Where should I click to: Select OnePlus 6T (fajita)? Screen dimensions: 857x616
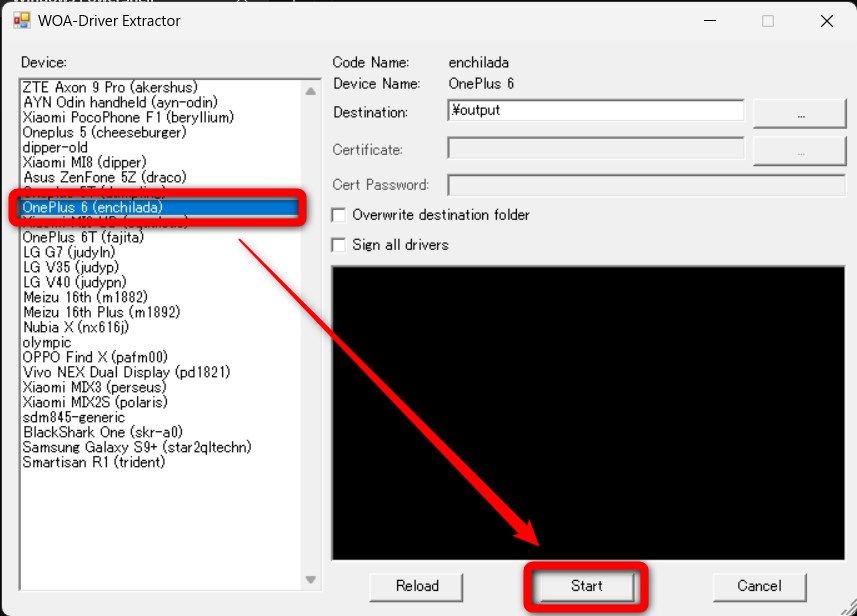tap(83, 237)
